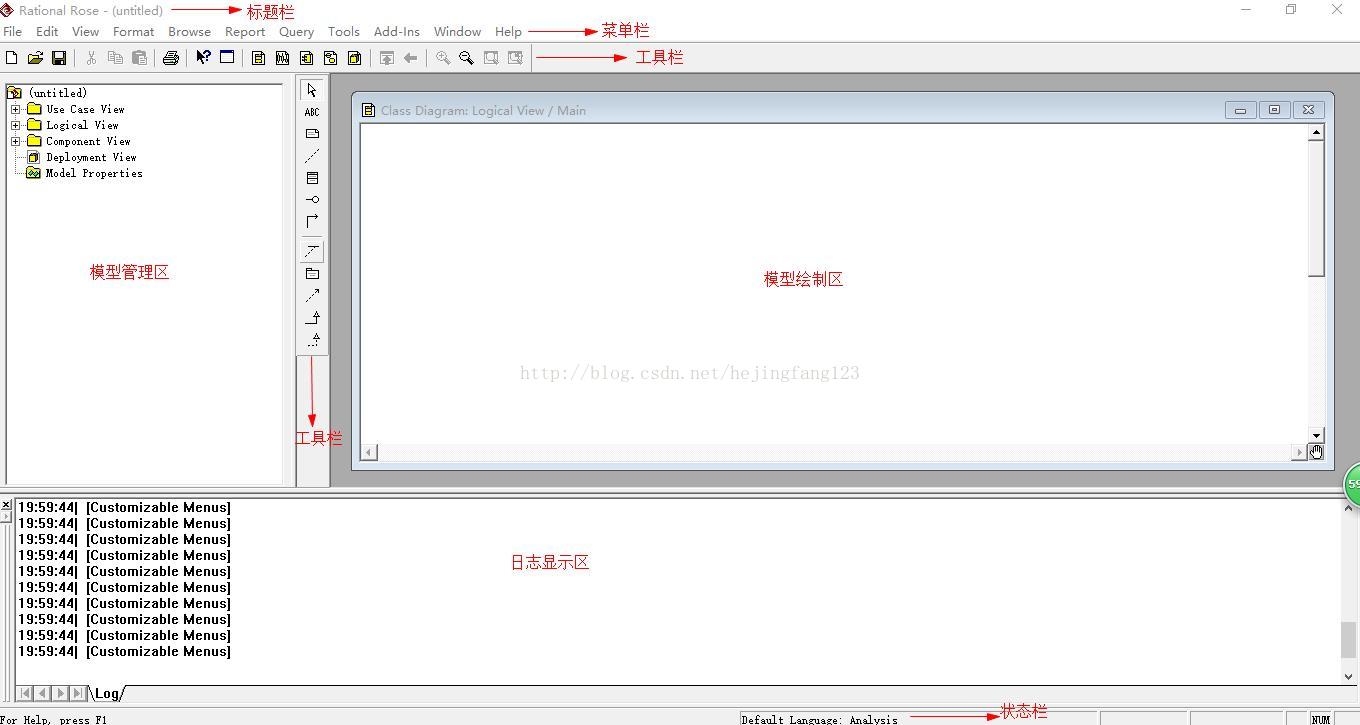1360x725 pixels.
Task: Select the Class tool in toolbox
Action: click(x=312, y=178)
